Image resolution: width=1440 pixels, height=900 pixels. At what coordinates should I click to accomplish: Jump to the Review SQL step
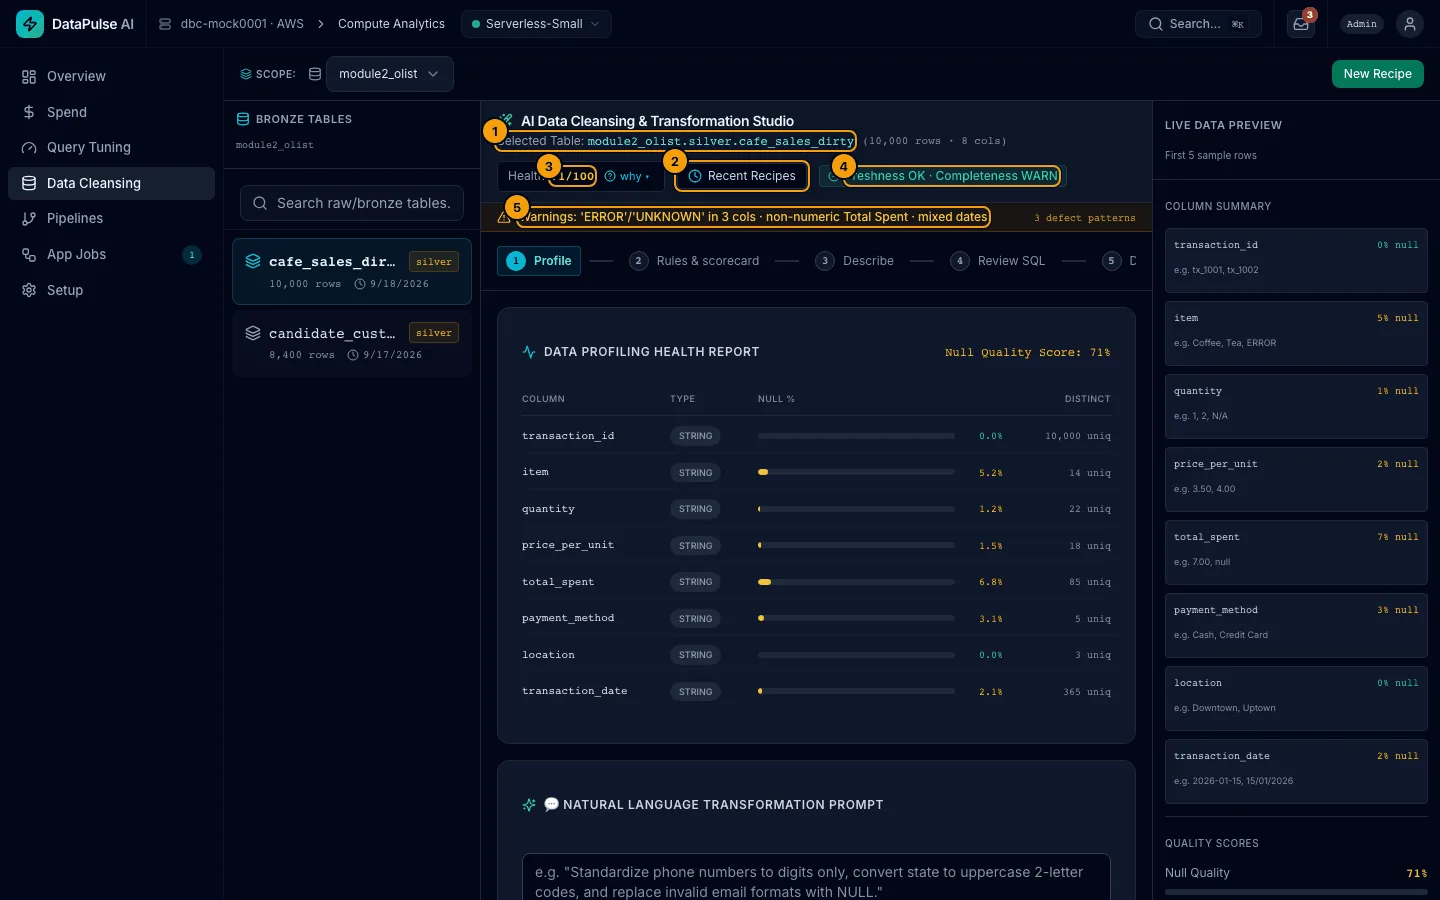tap(998, 261)
